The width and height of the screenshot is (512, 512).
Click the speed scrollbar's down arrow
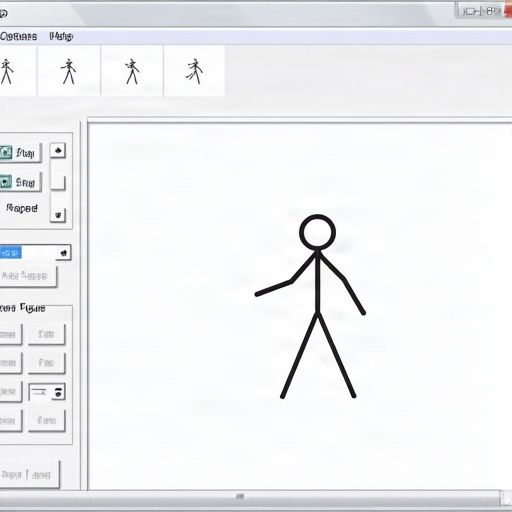[x=58, y=215]
